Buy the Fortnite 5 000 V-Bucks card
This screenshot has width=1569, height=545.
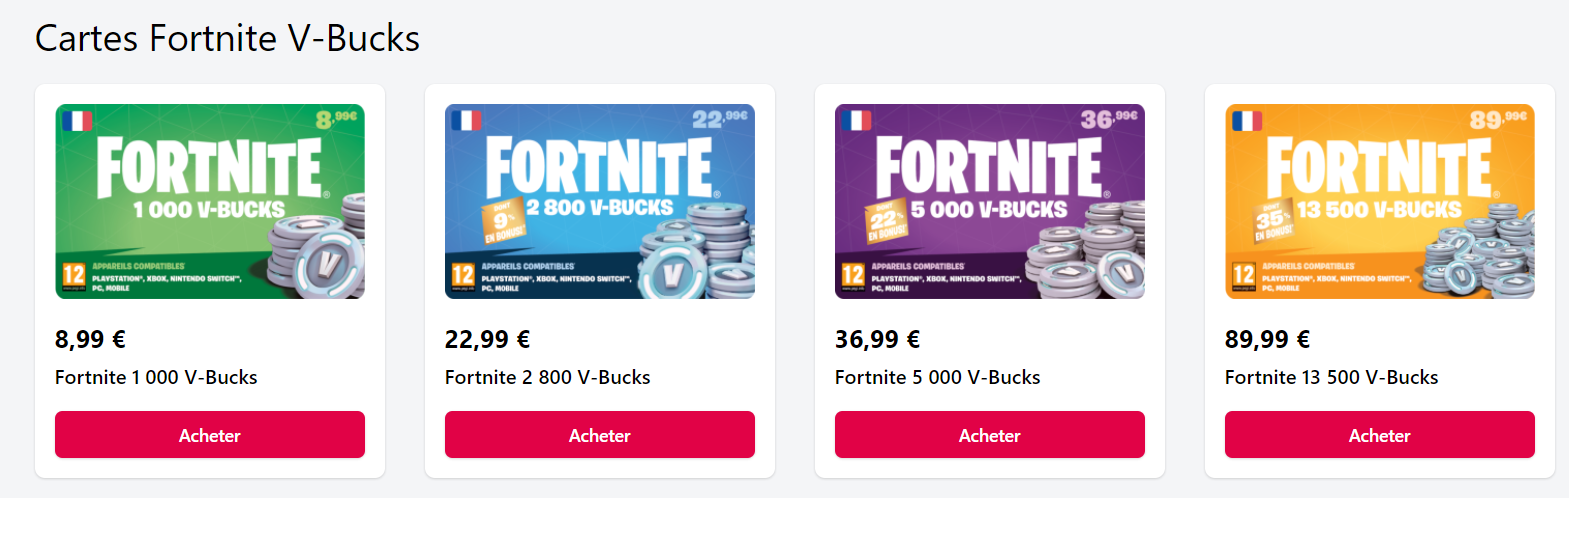coord(989,435)
